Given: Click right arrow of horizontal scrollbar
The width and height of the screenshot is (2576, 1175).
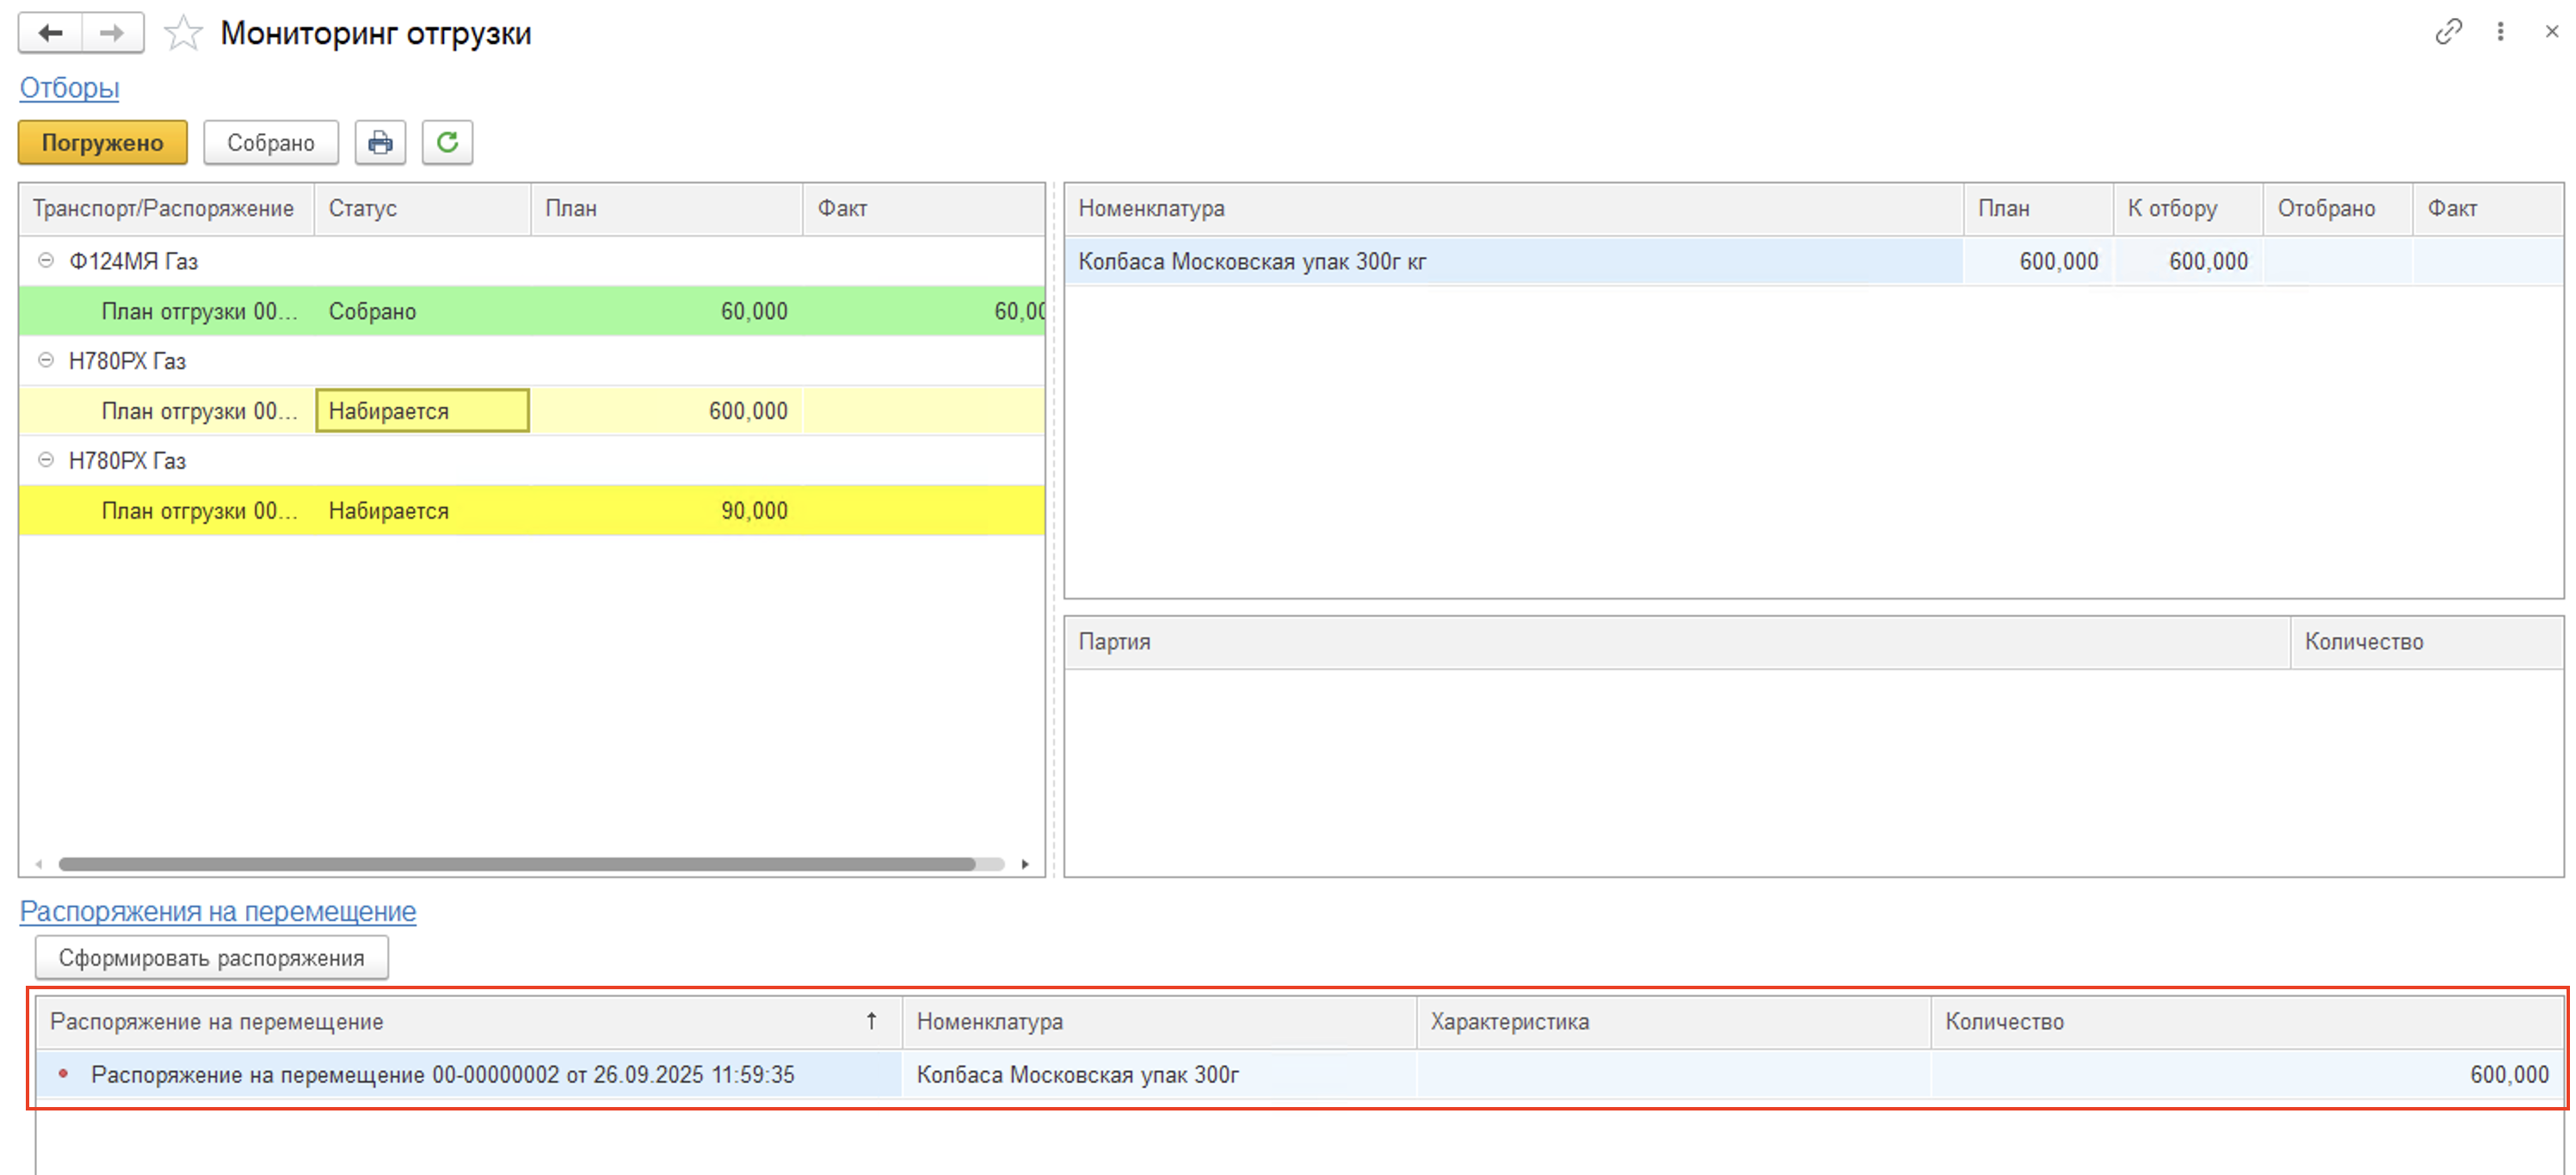Looking at the screenshot, I should pyautogui.click(x=1025, y=864).
